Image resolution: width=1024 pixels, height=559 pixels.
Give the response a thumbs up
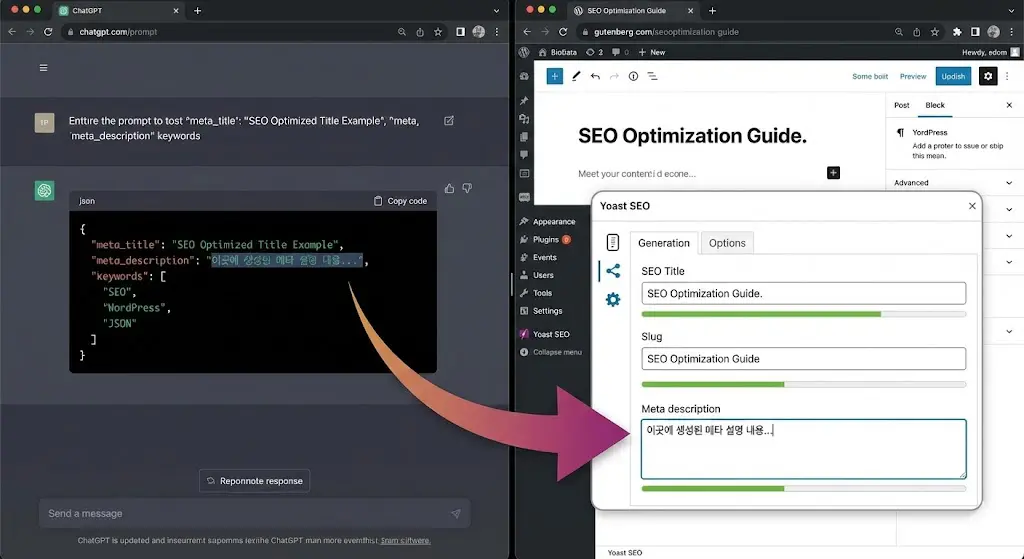(x=449, y=188)
